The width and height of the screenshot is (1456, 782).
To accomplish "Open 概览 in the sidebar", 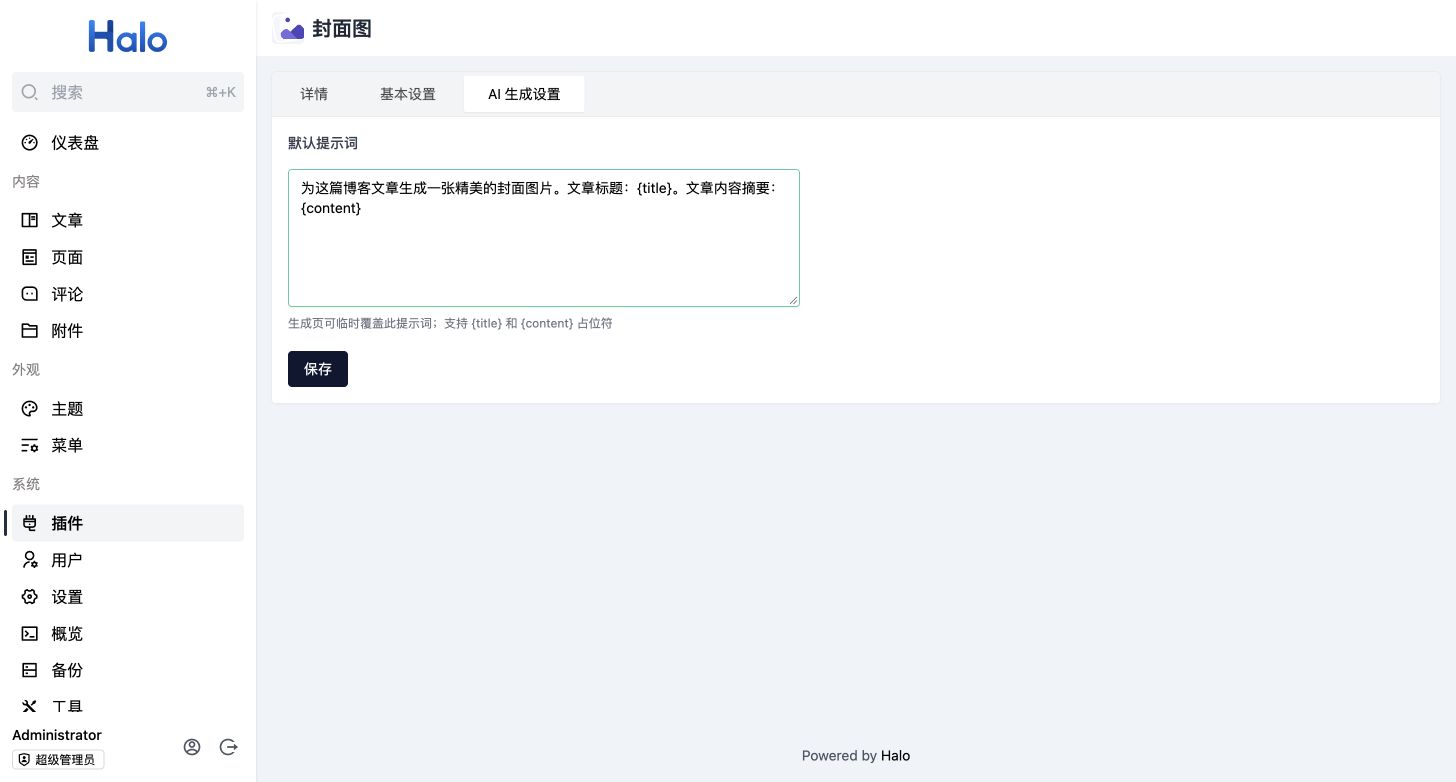I will [128, 634].
